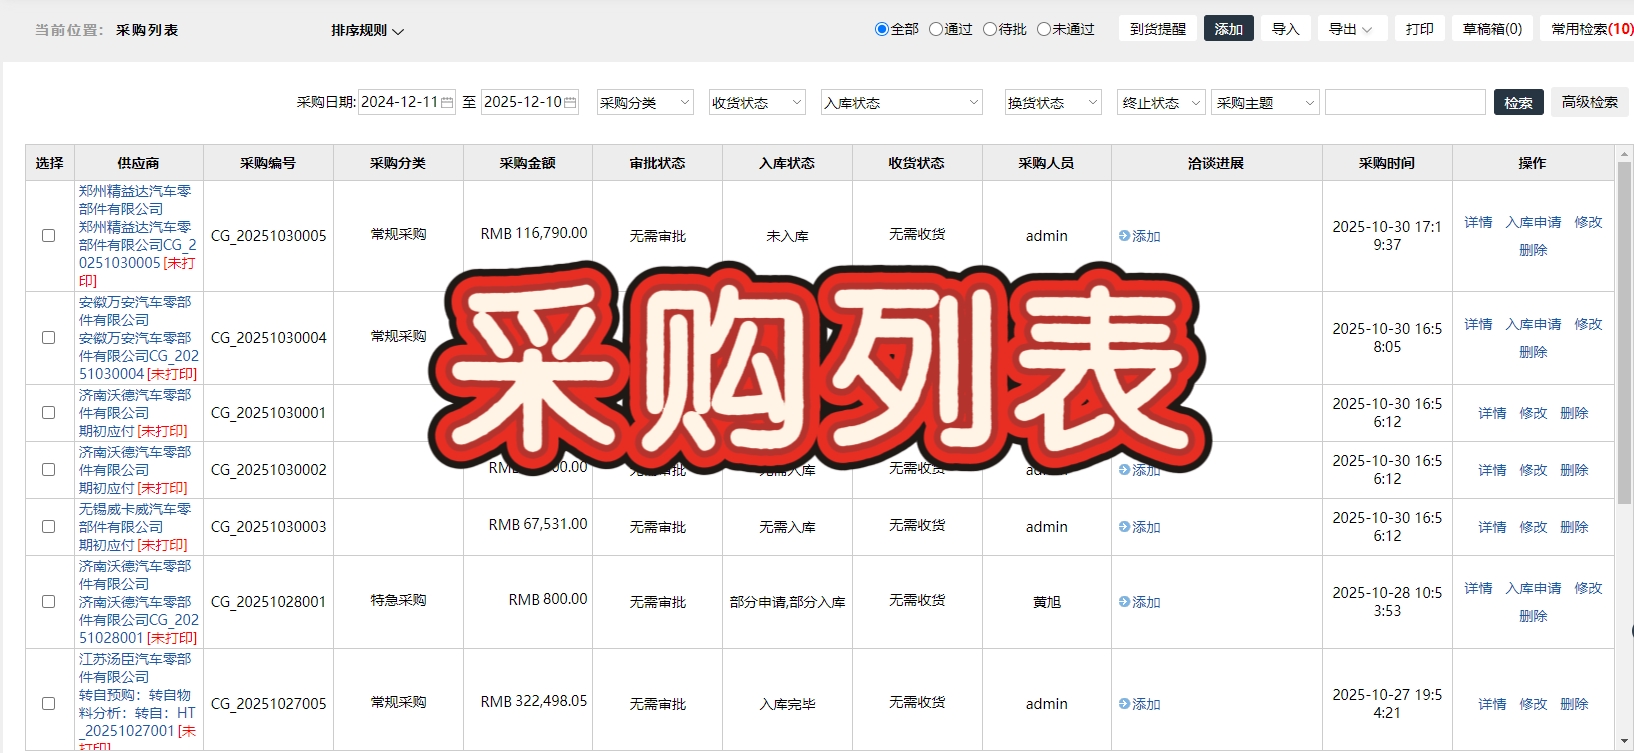The width and height of the screenshot is (1634, 753).
Task: Click 入库申请 for CG_20251030004
Action: pyautogui.click(x=1533, y=324)
